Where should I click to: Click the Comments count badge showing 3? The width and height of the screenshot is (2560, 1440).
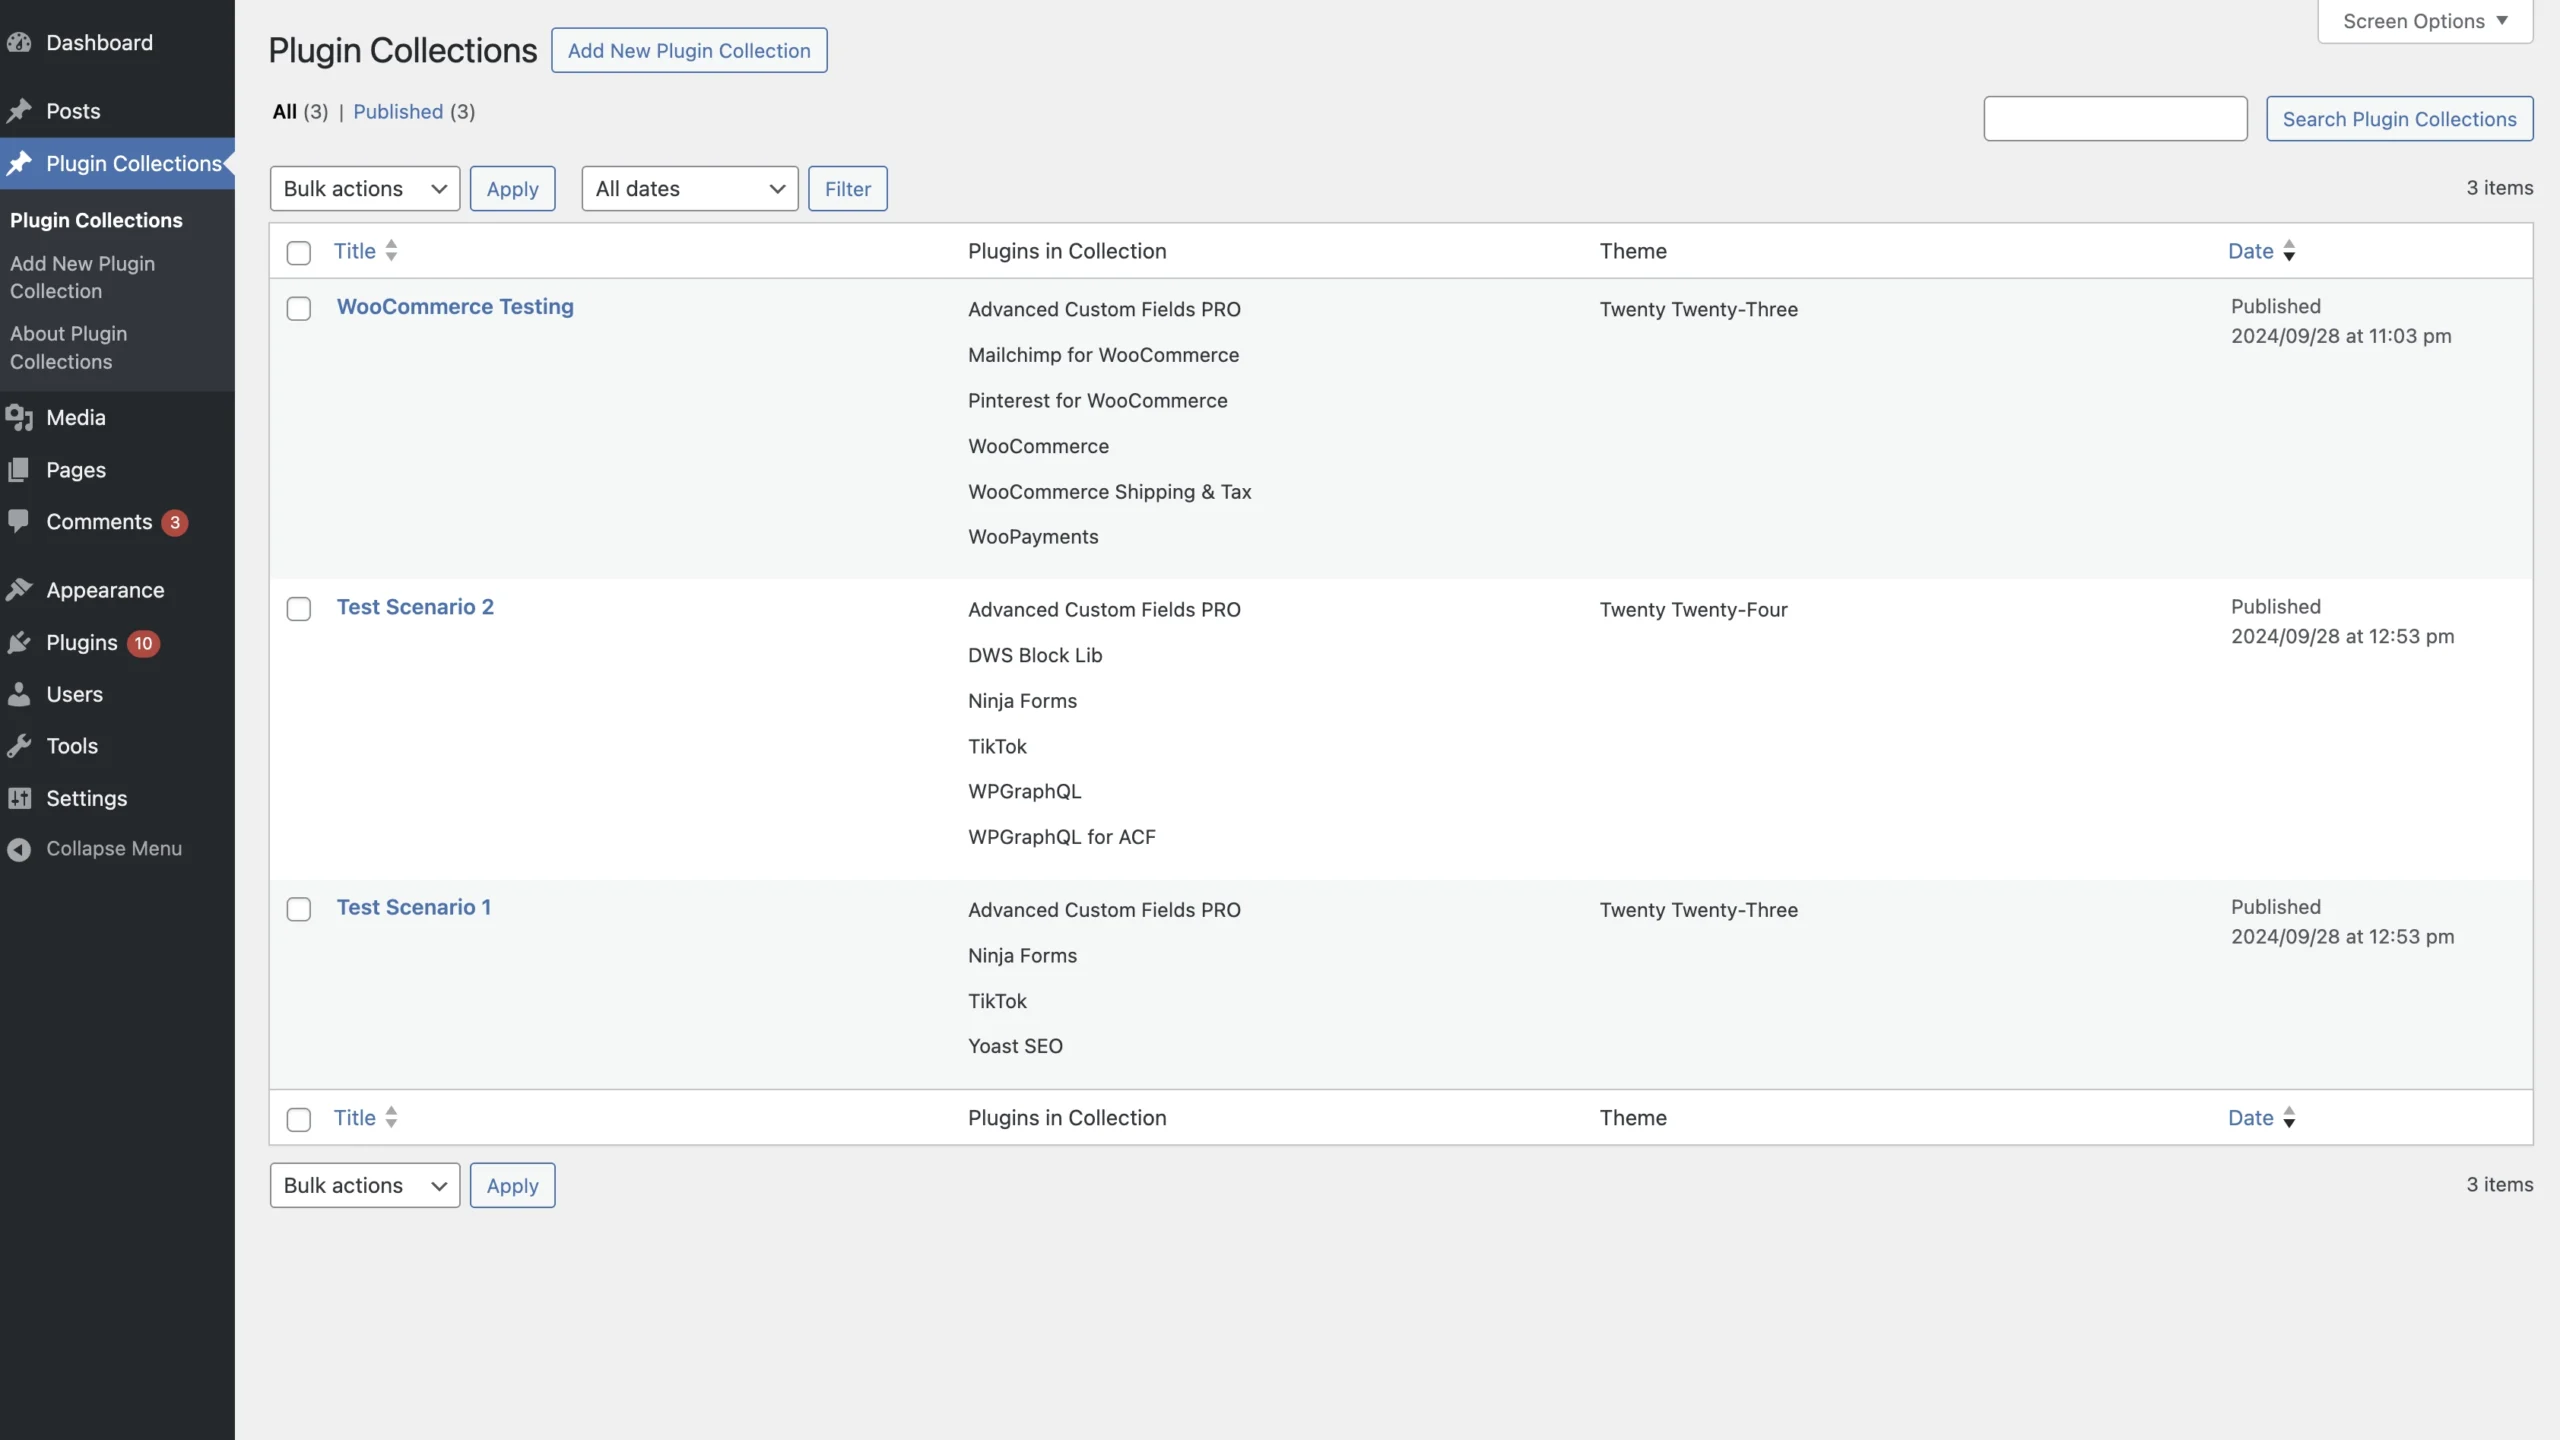tap(175, 522)
